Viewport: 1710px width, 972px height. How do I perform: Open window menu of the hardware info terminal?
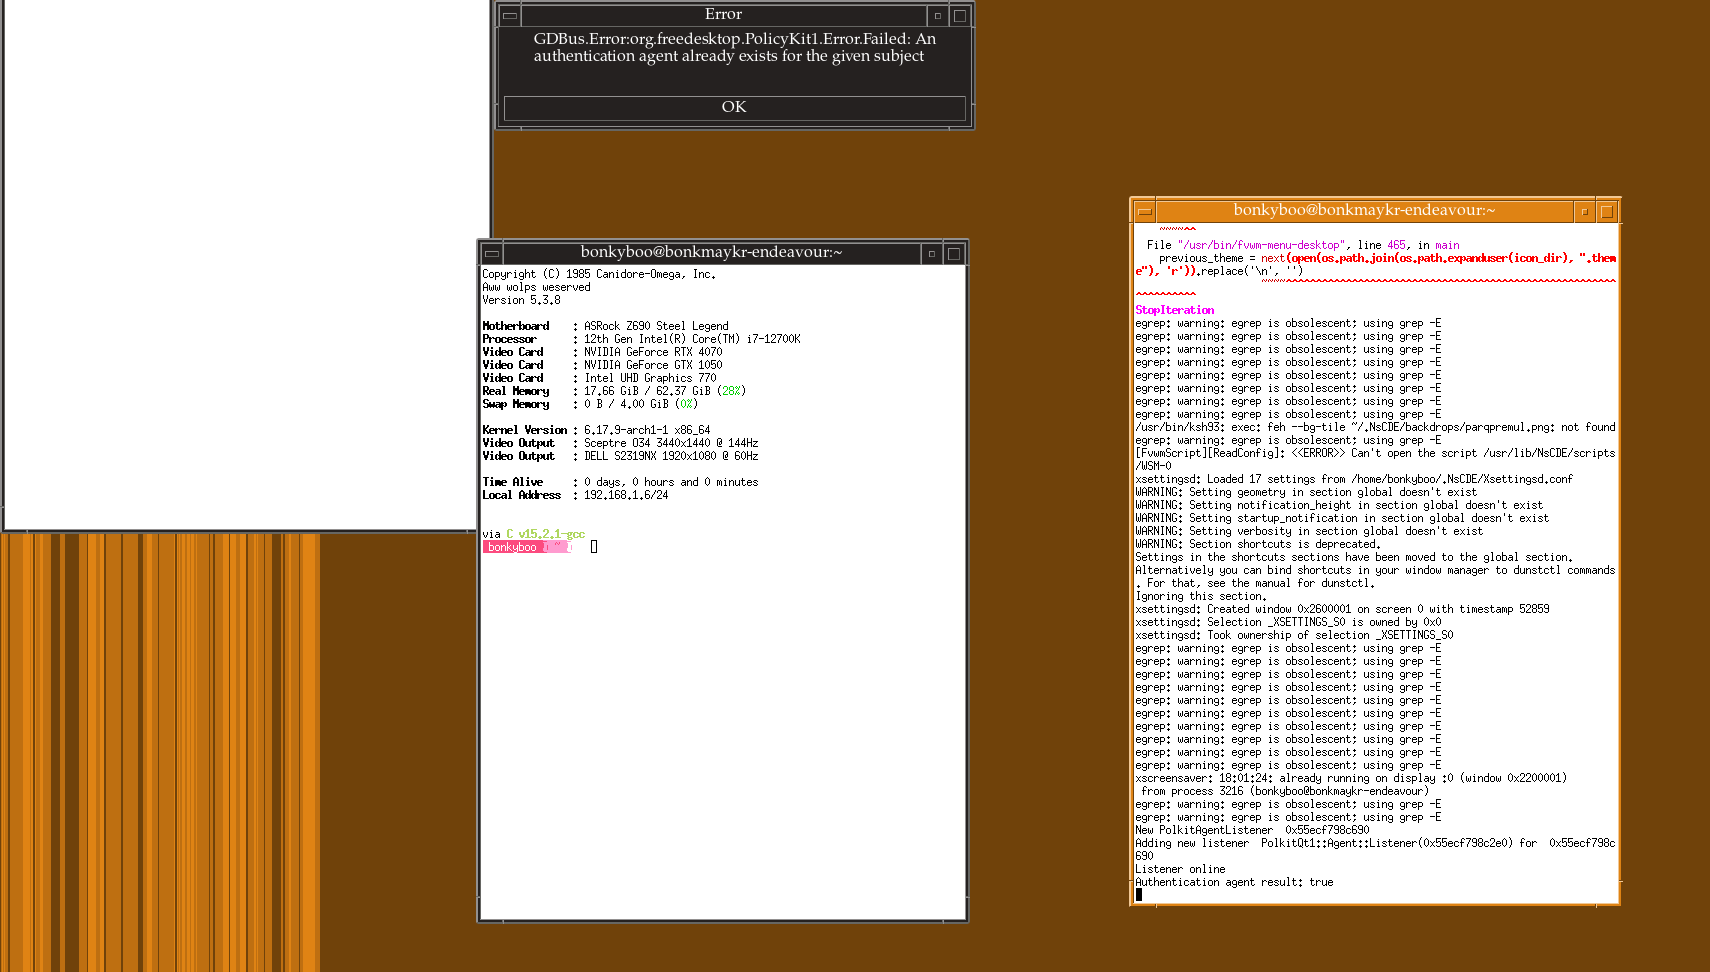coord(491,253)
